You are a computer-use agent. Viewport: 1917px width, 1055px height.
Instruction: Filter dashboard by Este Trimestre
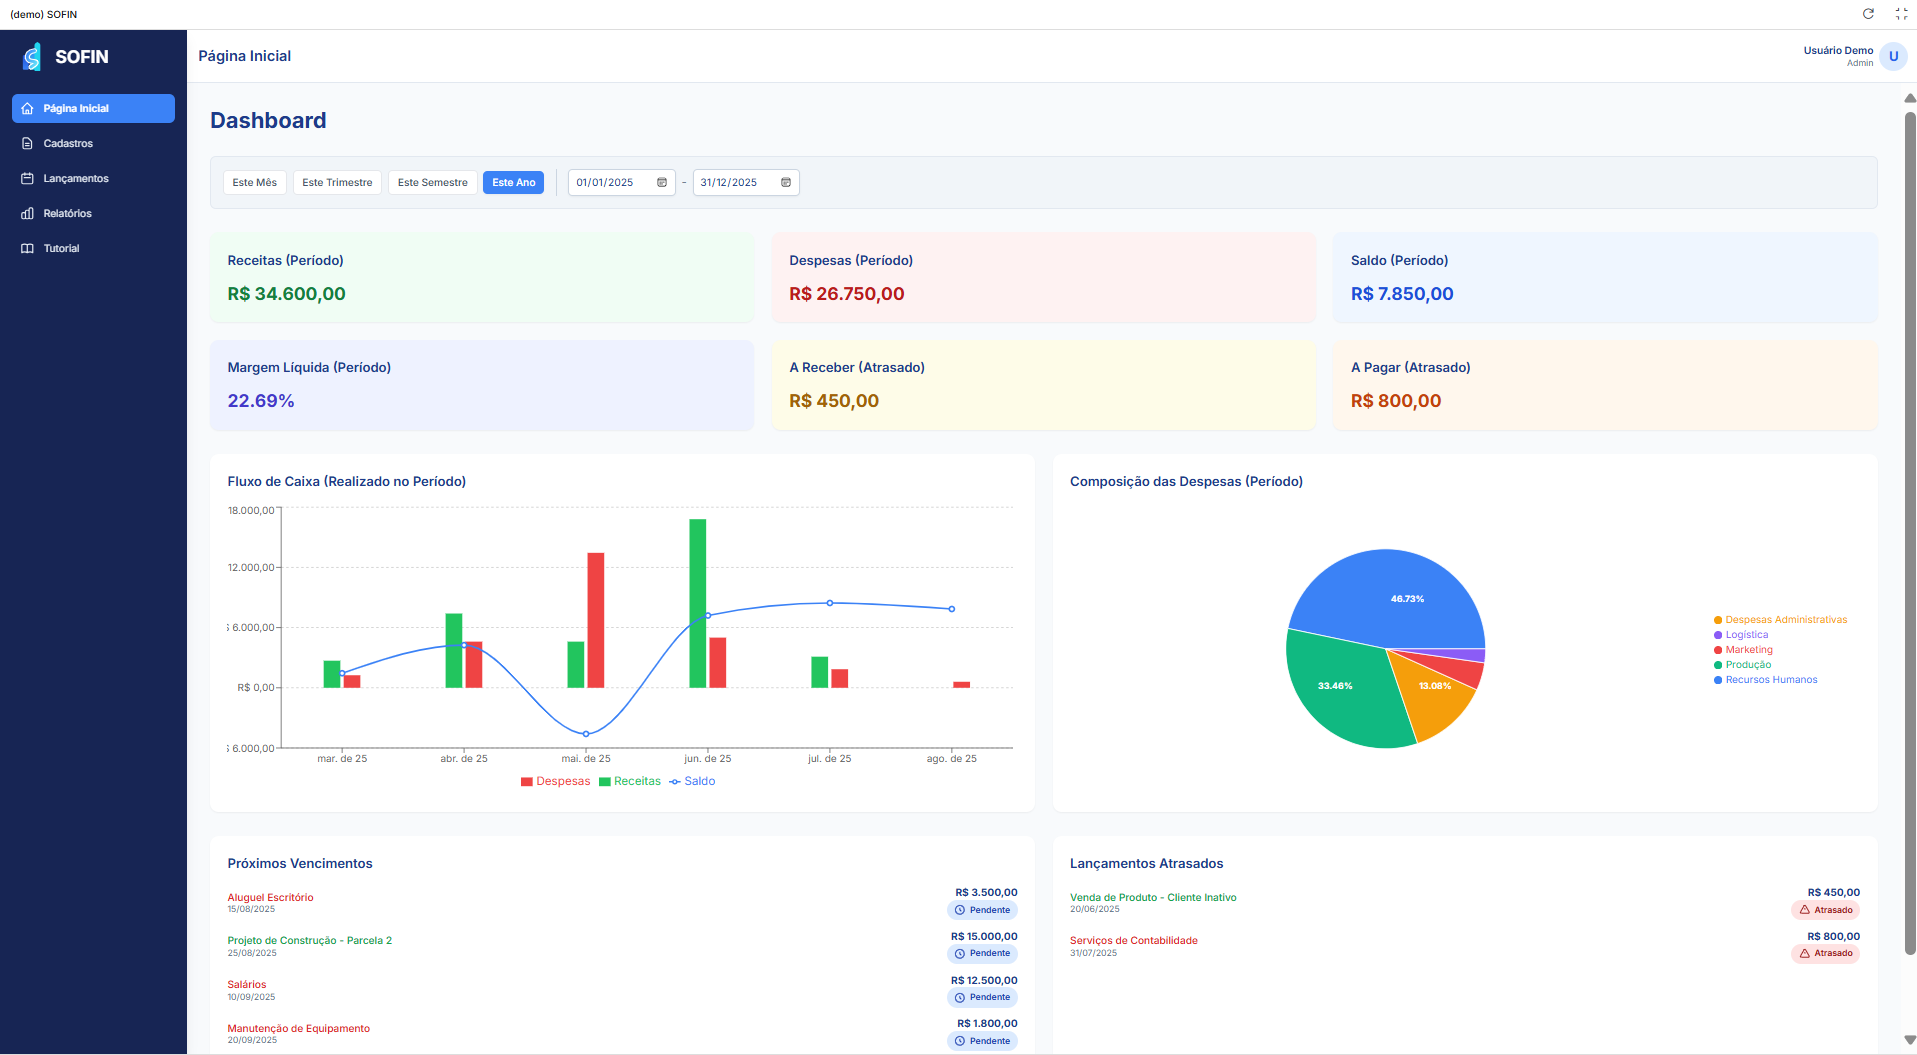(x=337, y=183)
